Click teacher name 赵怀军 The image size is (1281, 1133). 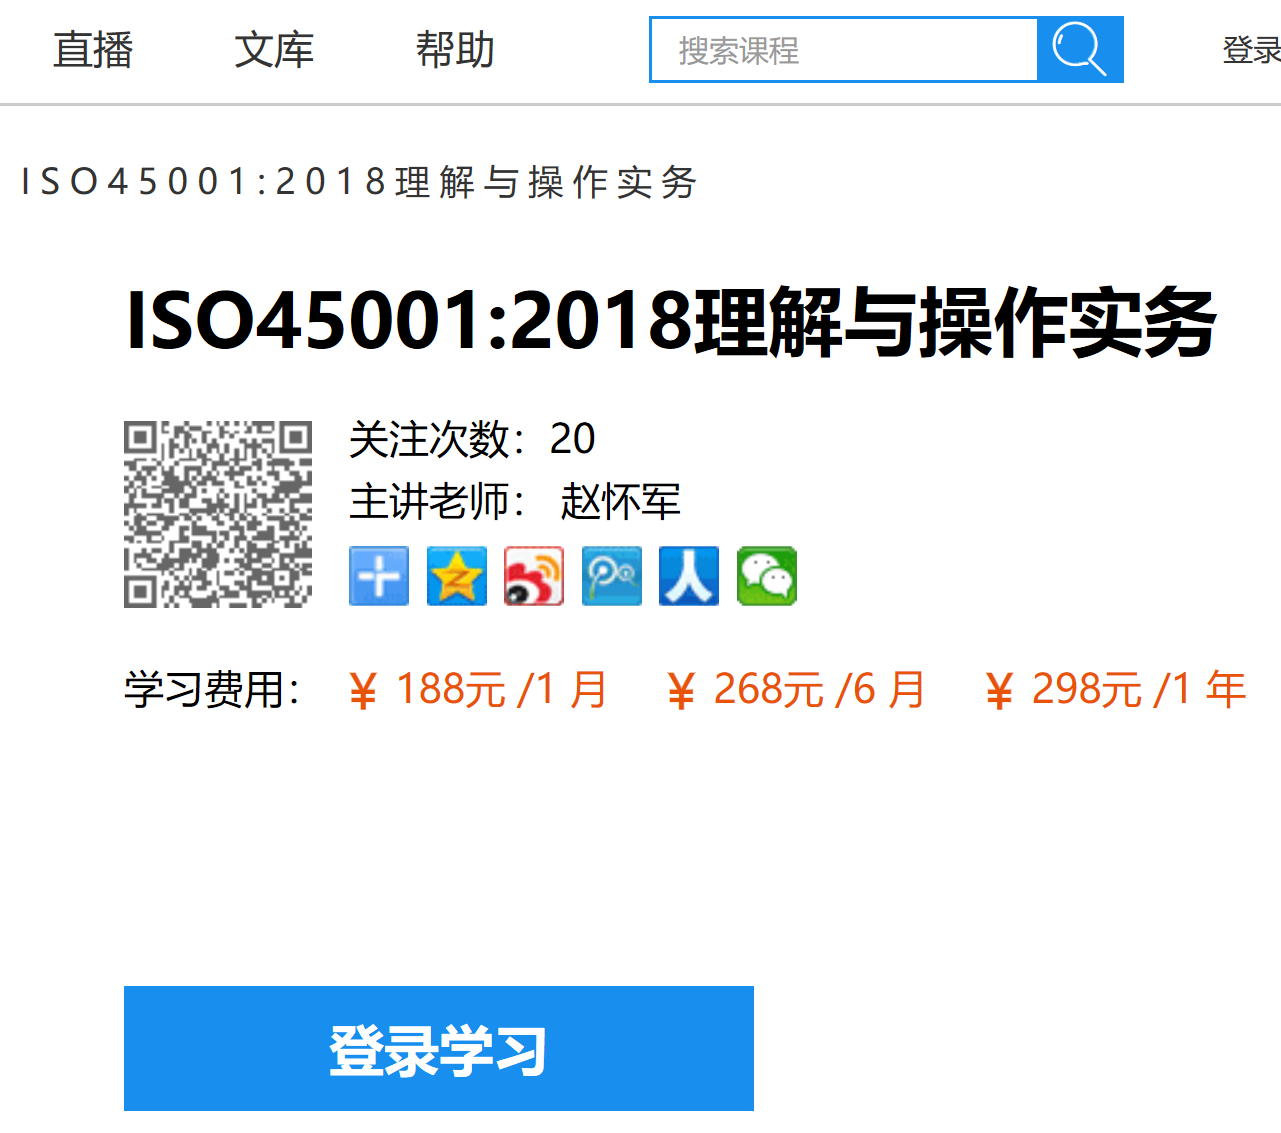(x=621, y=501)
